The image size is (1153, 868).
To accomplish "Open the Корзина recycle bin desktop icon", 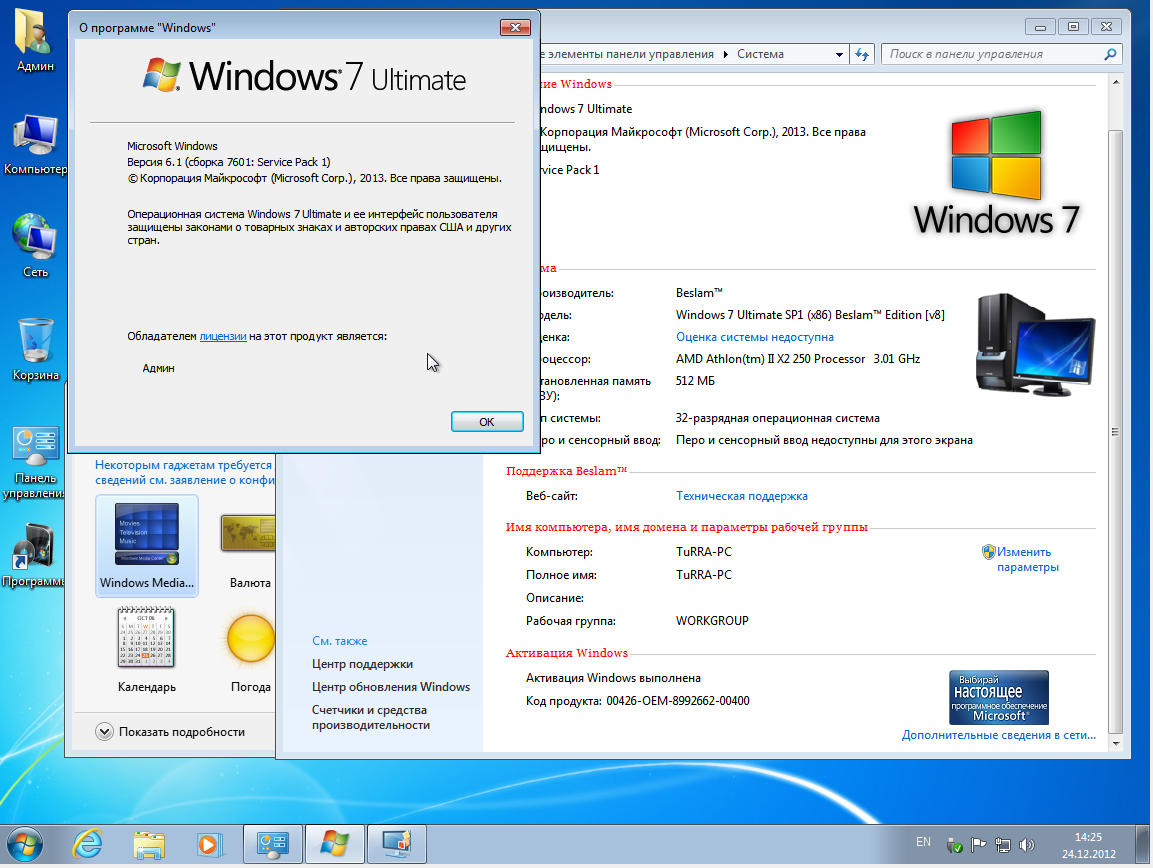I will pyautogui.click(x=35, y=343).
